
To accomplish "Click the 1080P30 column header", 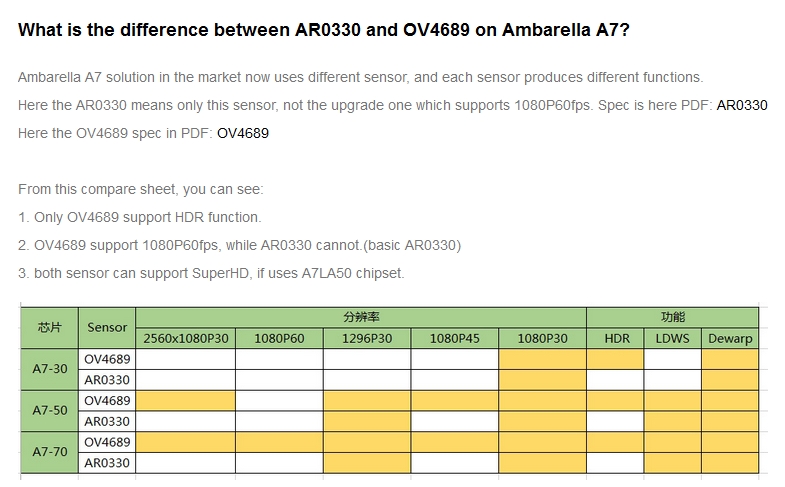I will tap(542, 338).
